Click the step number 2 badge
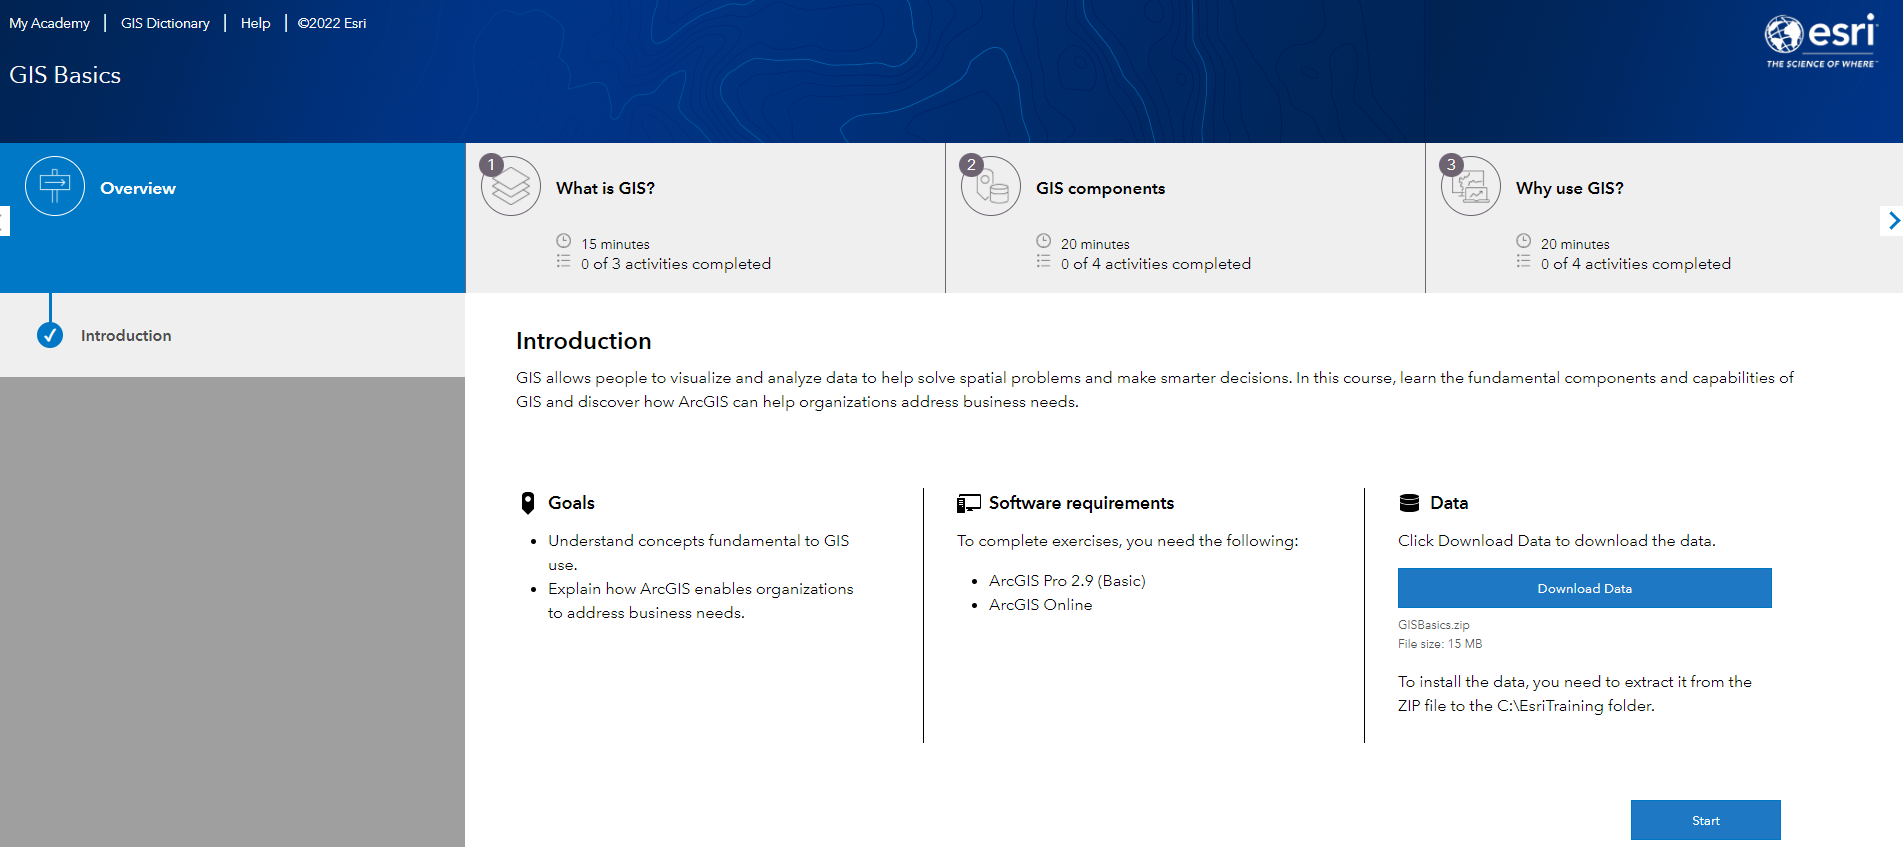This screenshot has width=1903, height=847. 971,165
